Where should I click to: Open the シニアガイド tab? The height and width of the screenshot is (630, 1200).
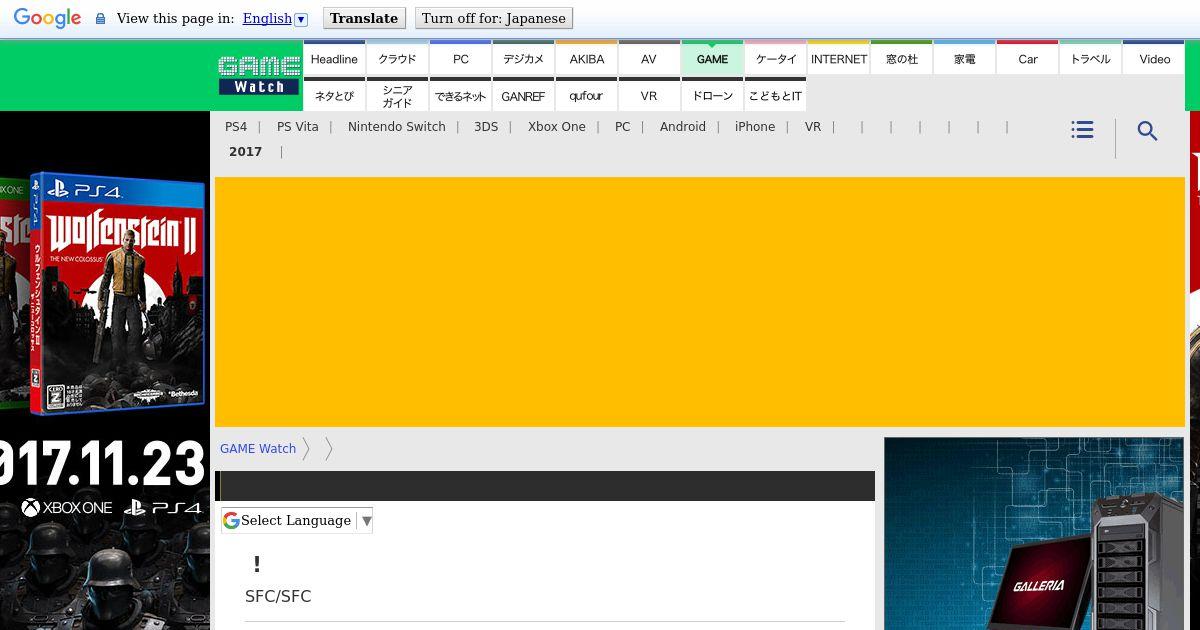397,95
